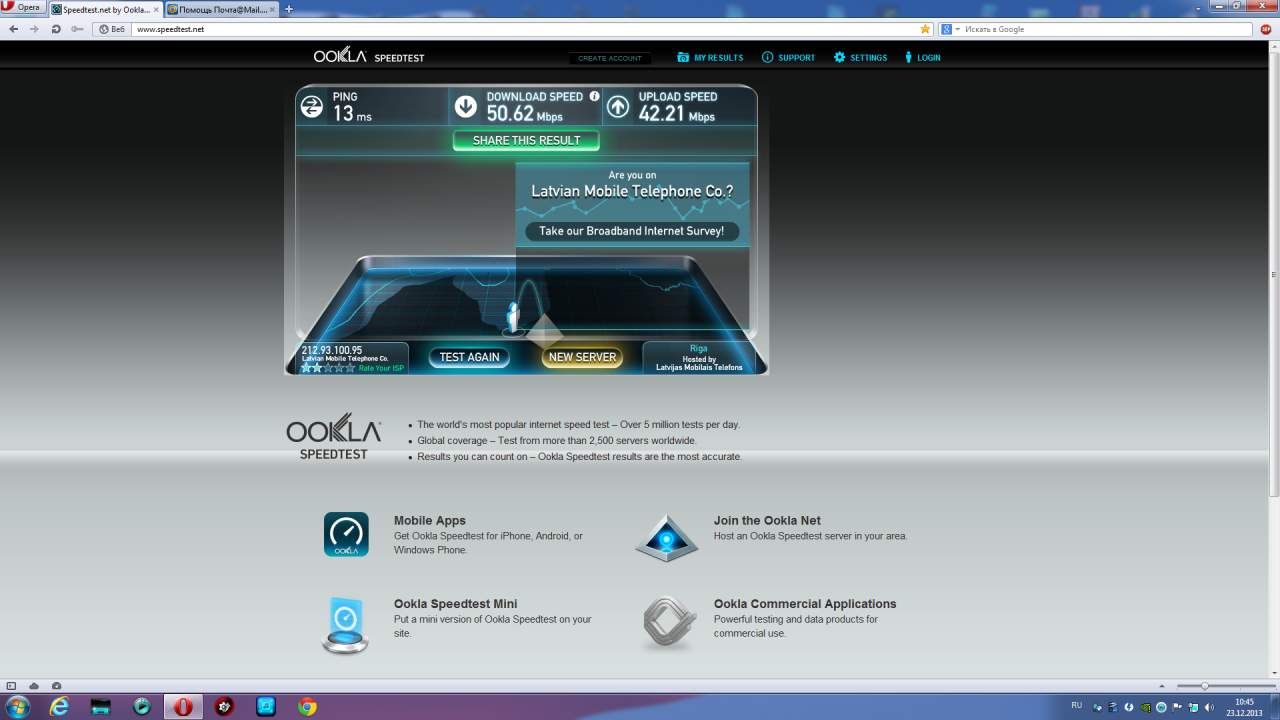Click the Ookla Speedtest header logo
Image resolution: width=1280 pixels, height=720 pixels.
pos(369,57)
